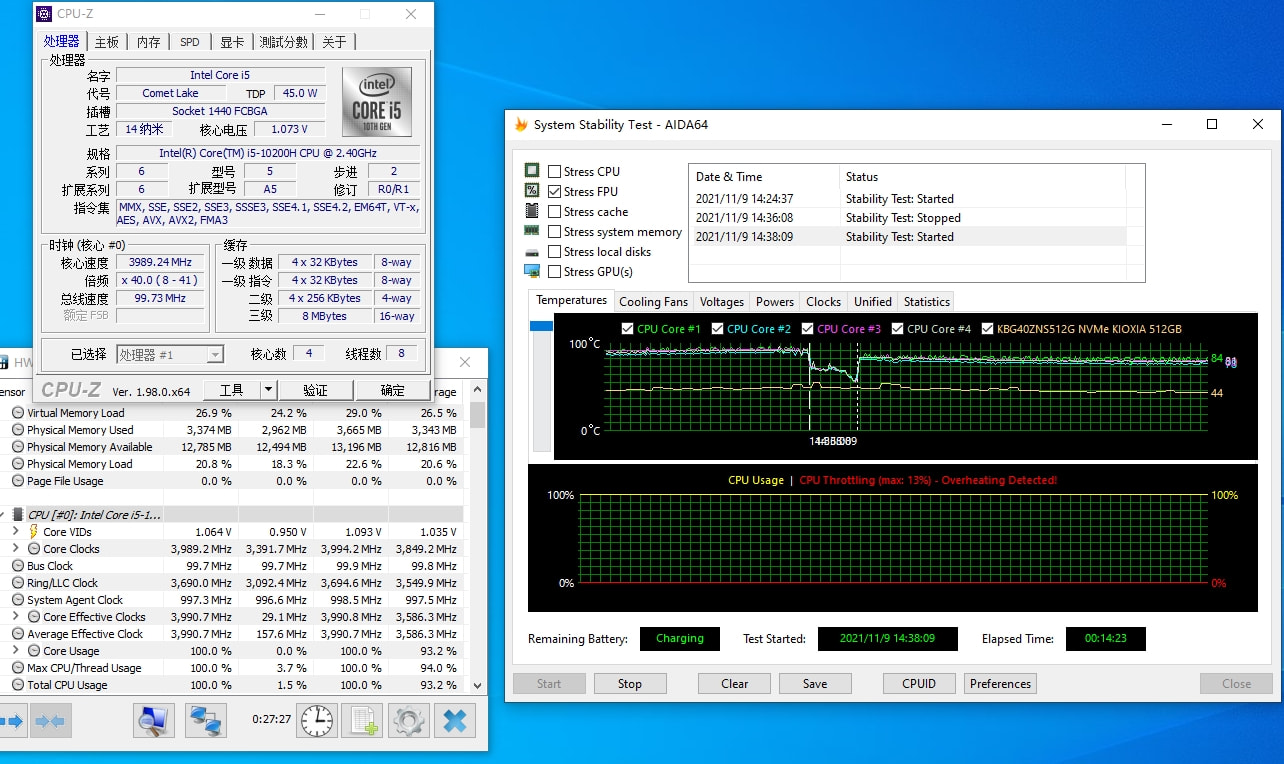Click the HWiNFO clock reset timer icon

coord(317,720)
